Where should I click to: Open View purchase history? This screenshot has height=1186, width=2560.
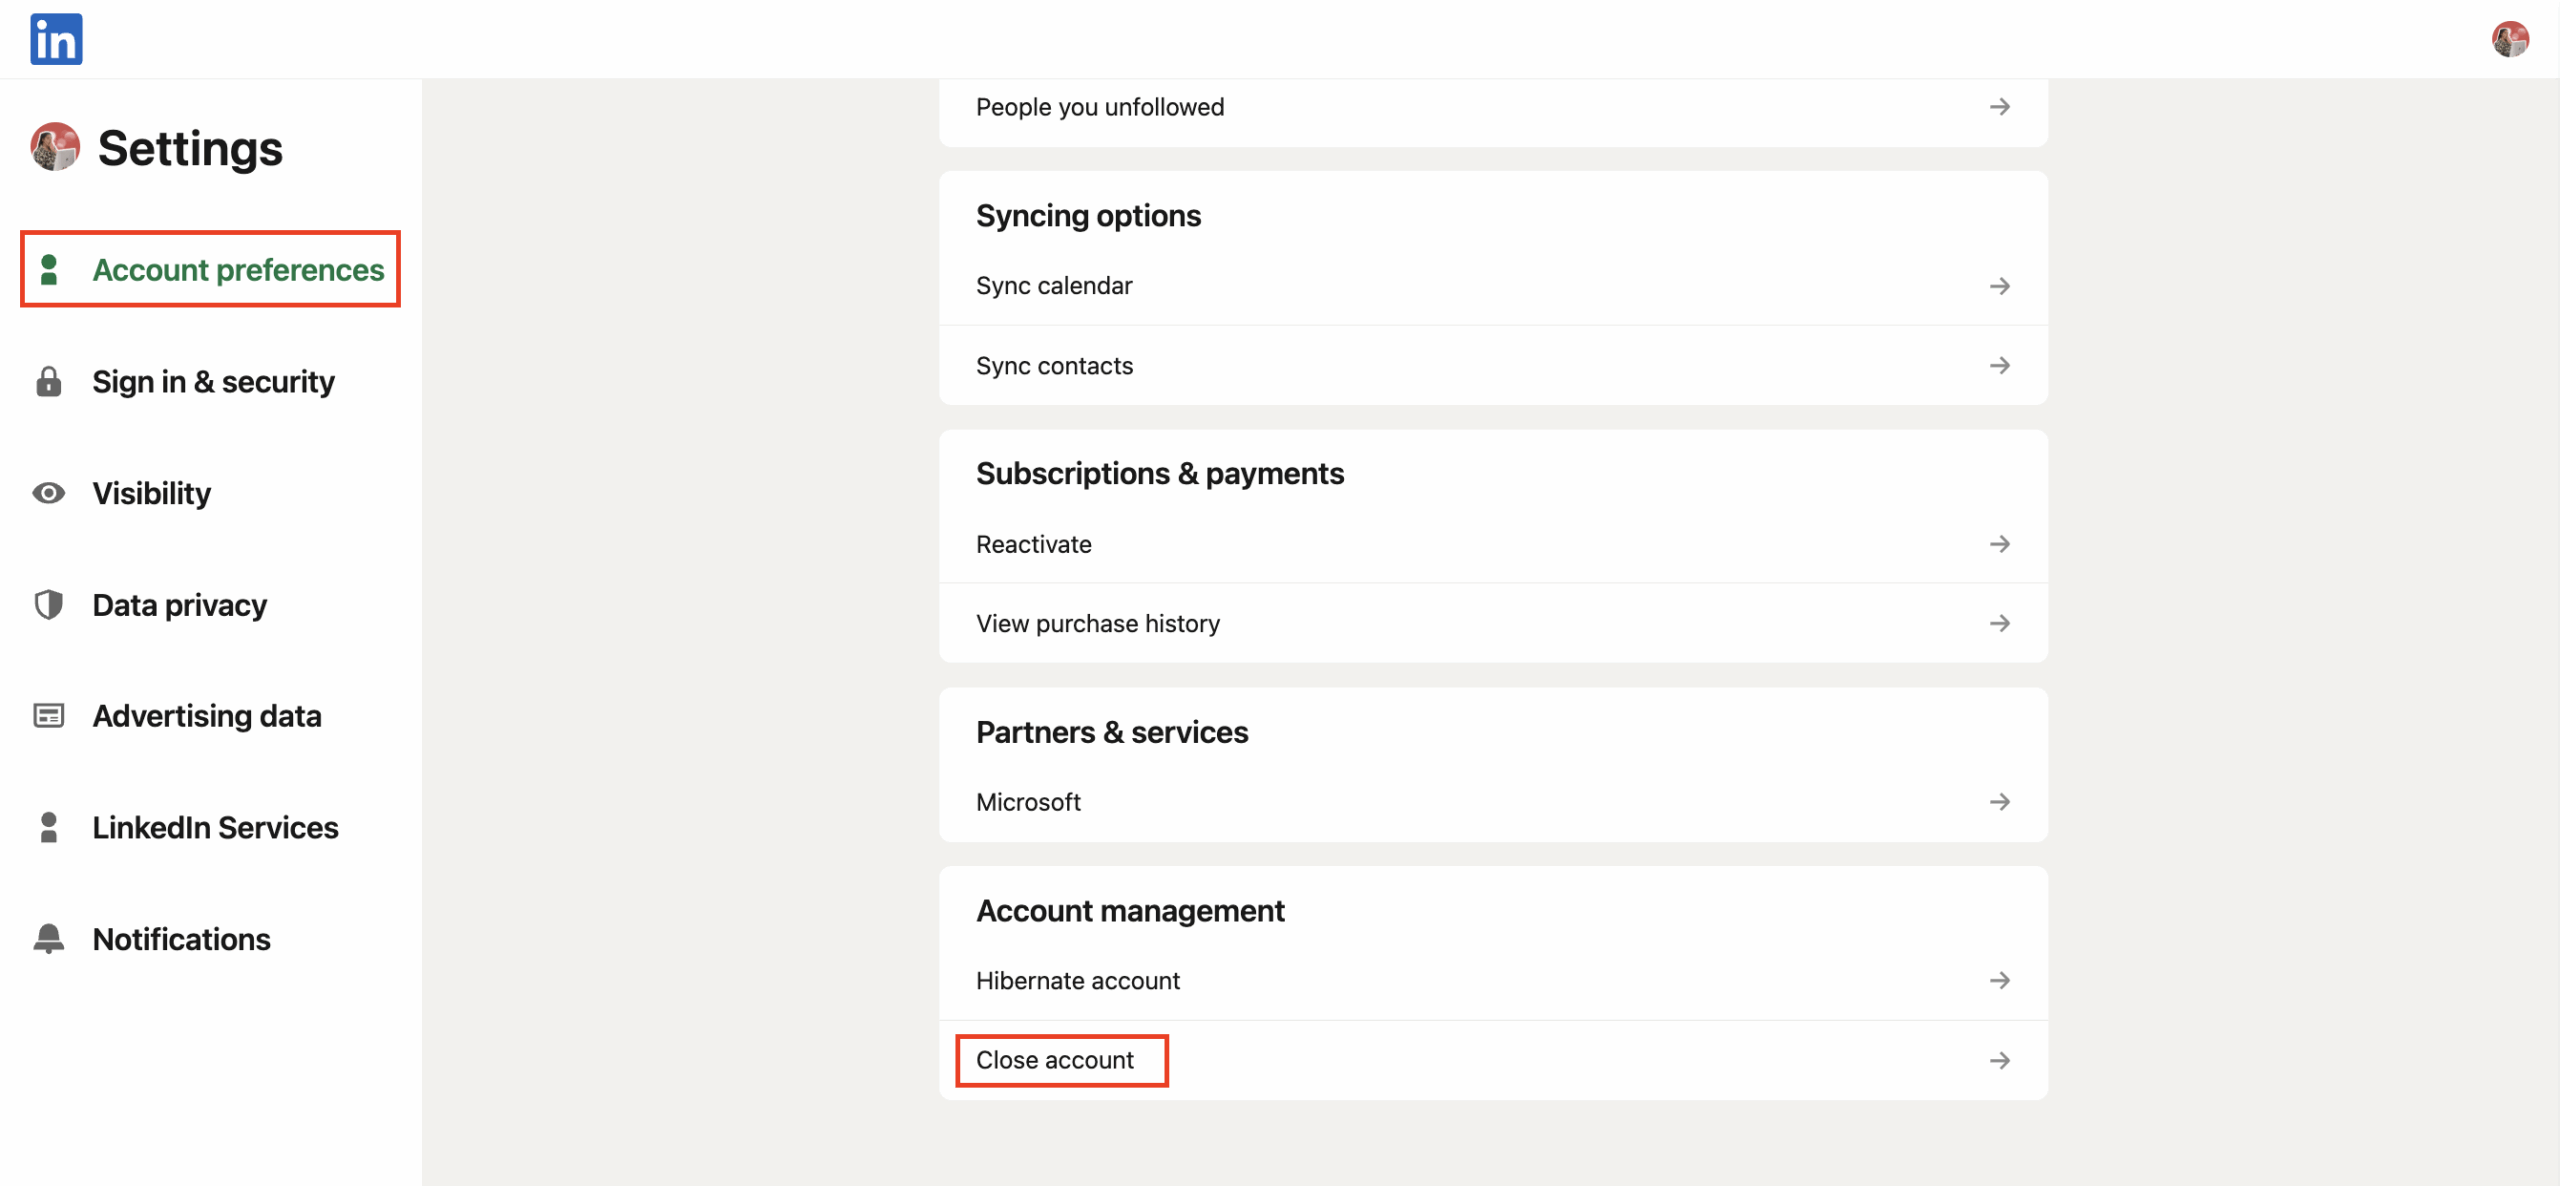pyautogui.click(x=1097, y=624)
